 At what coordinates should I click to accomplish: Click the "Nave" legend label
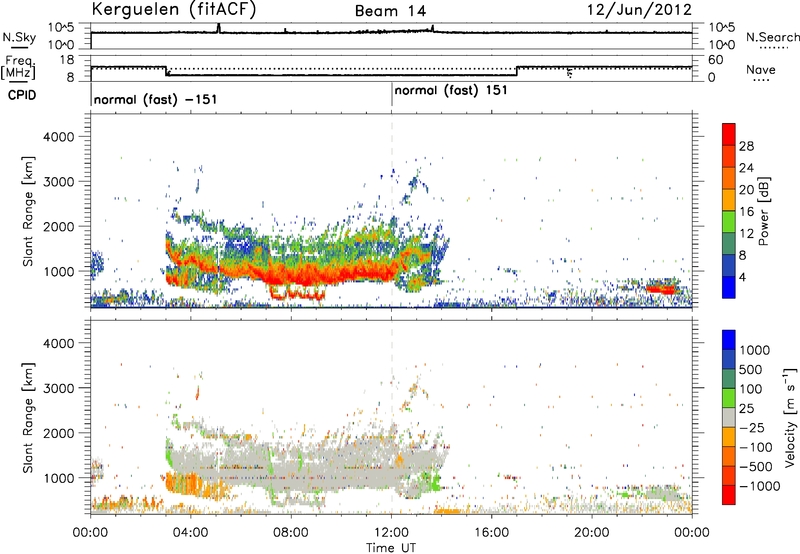(761, 69)
